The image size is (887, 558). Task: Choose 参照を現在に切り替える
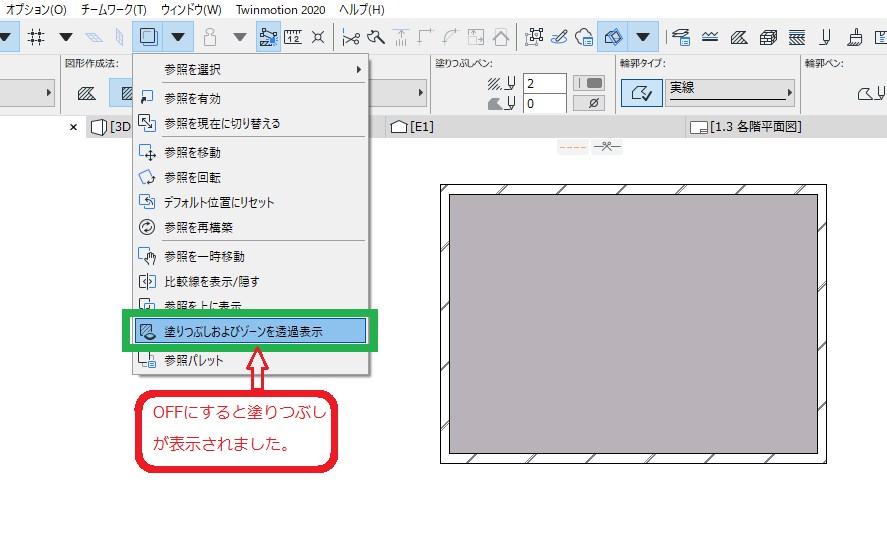(x=251, y=123)
